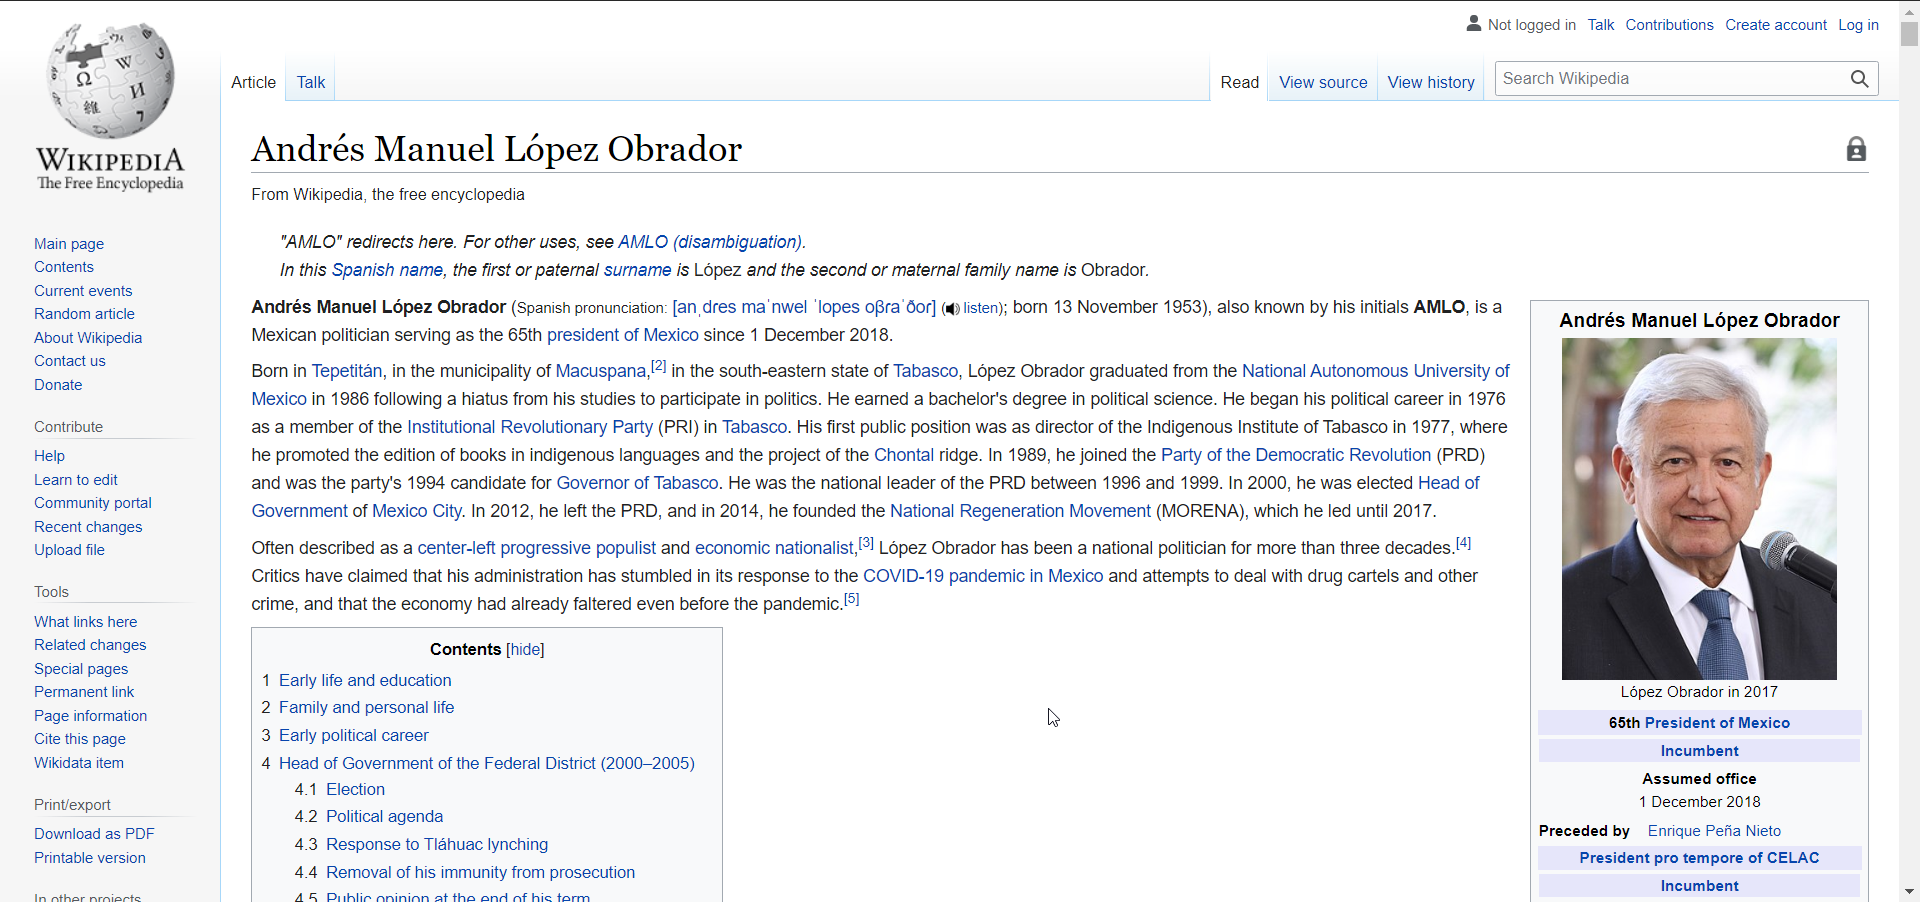Go to Response to Tláhuac lynching section
Viewport: 1920px width, 902px height.
point(437,845)
